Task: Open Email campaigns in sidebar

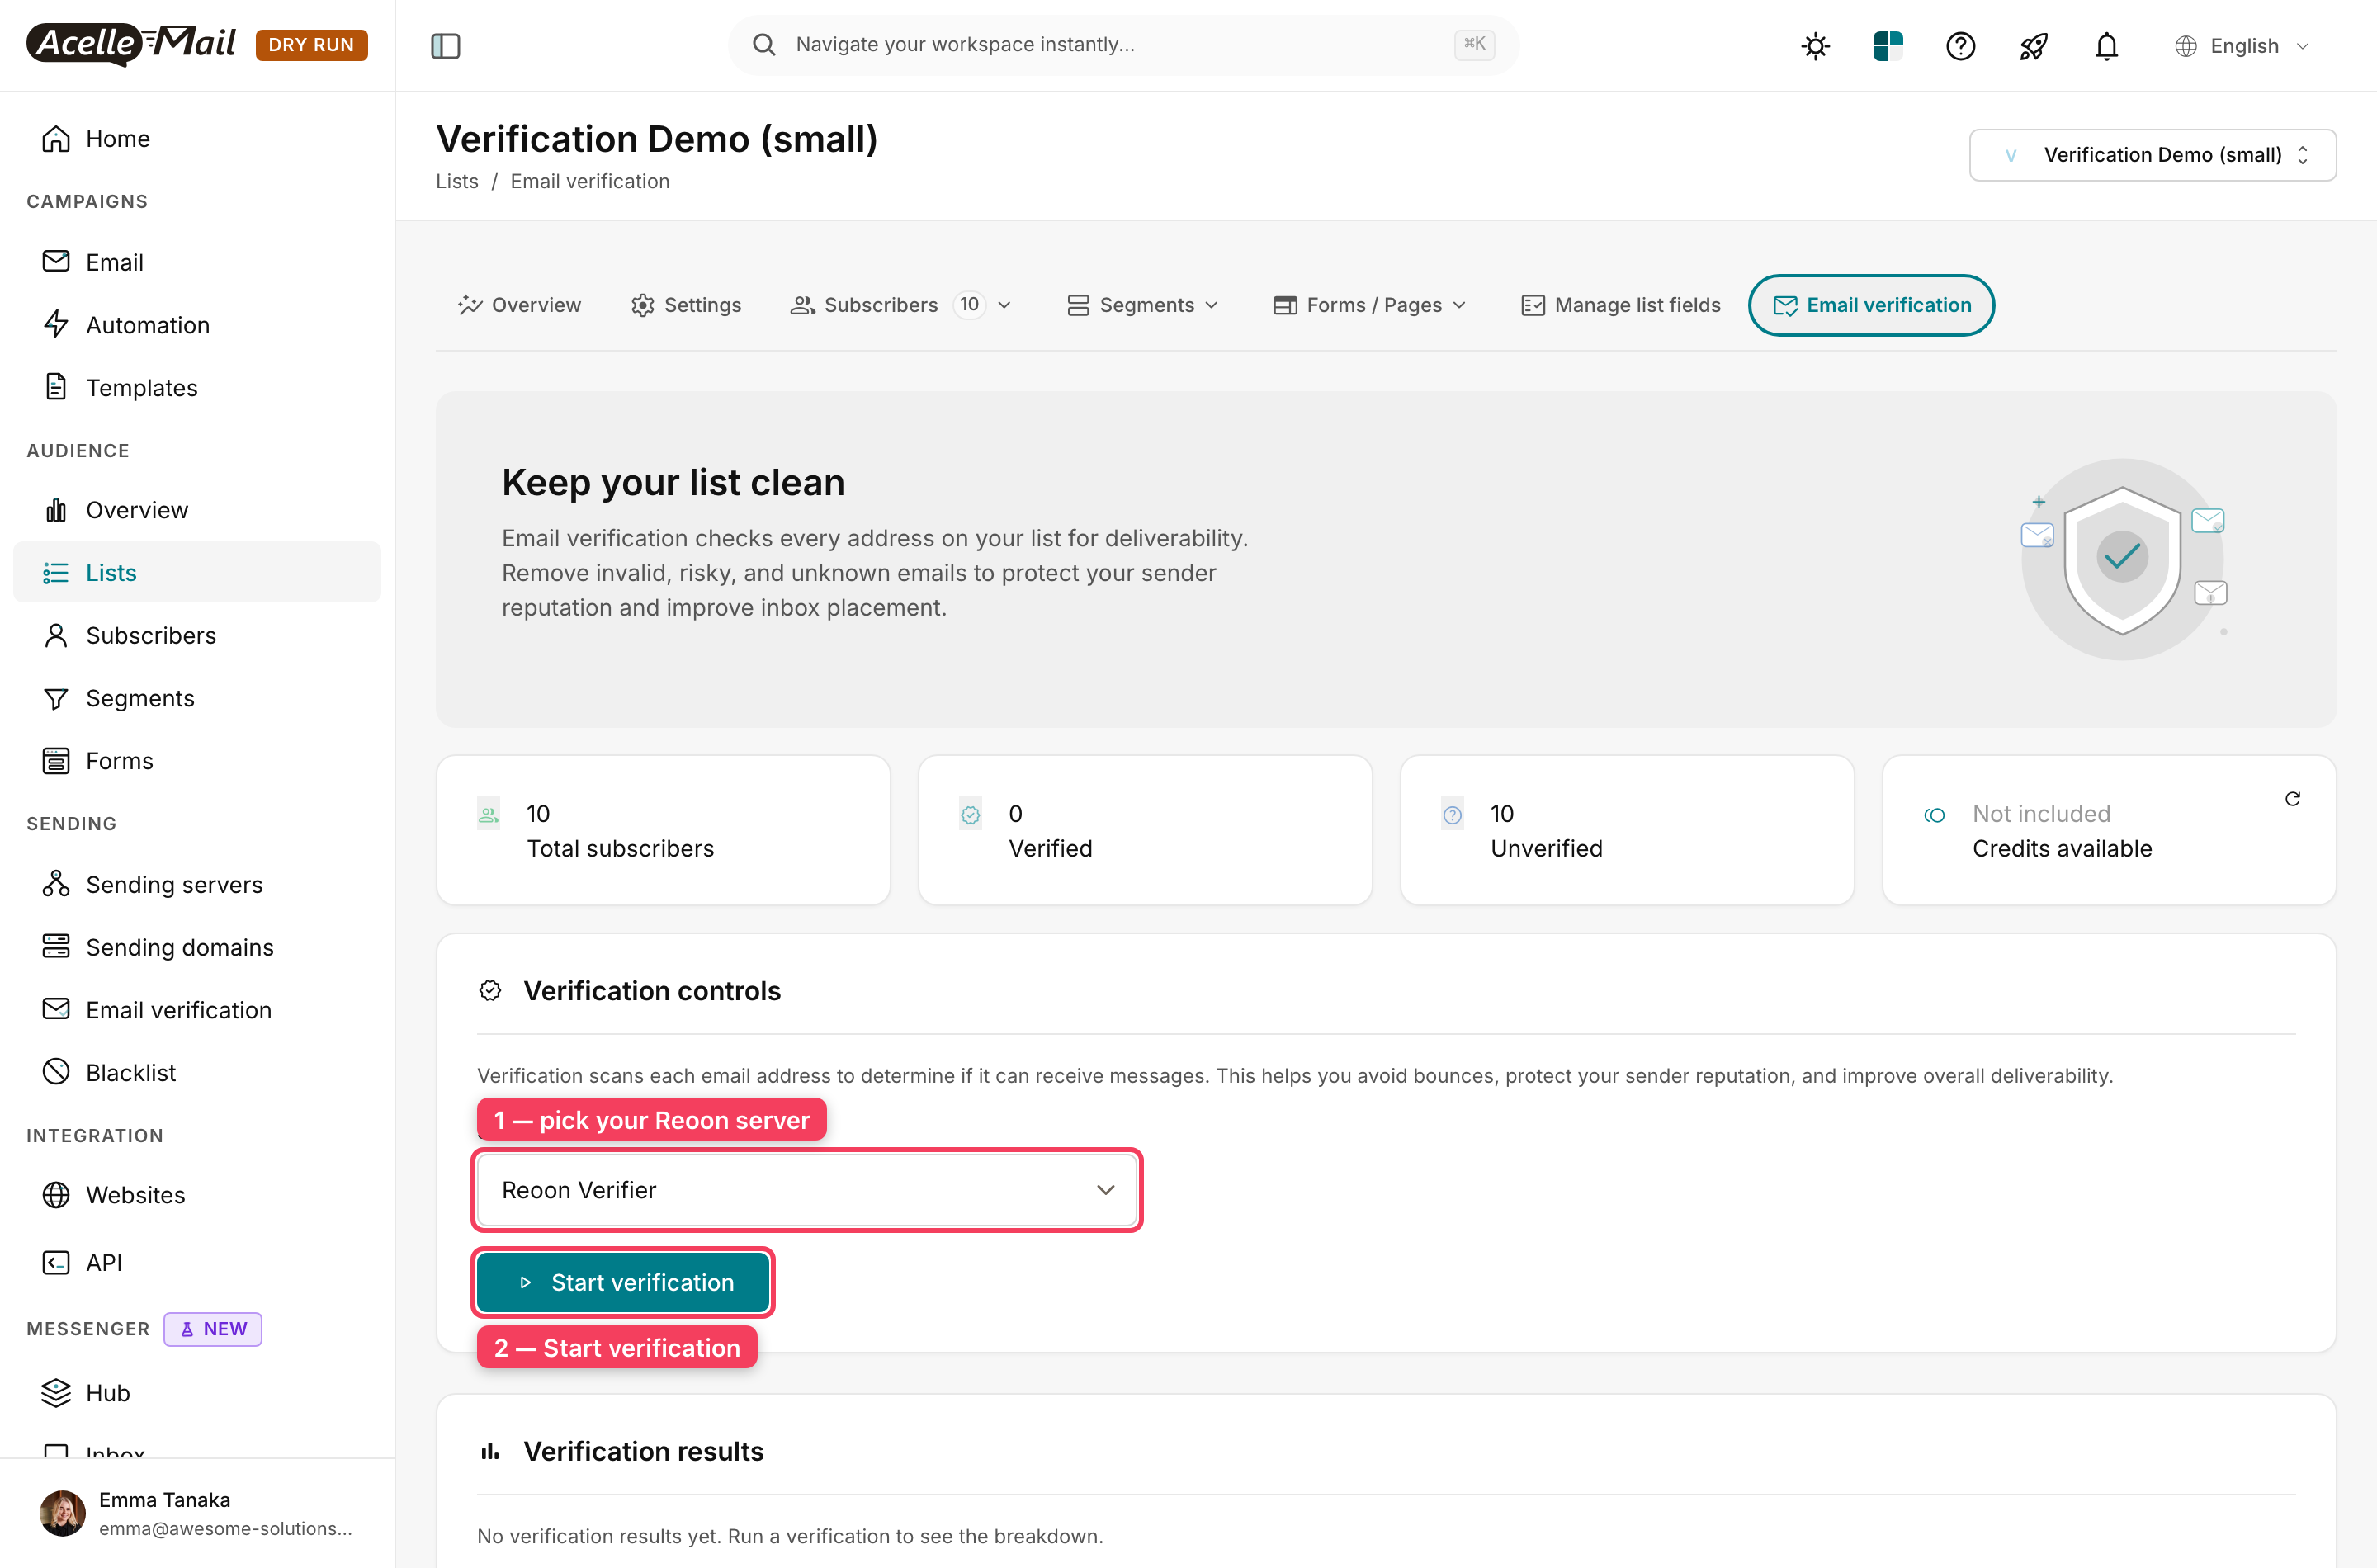Action: coord(197,262)
